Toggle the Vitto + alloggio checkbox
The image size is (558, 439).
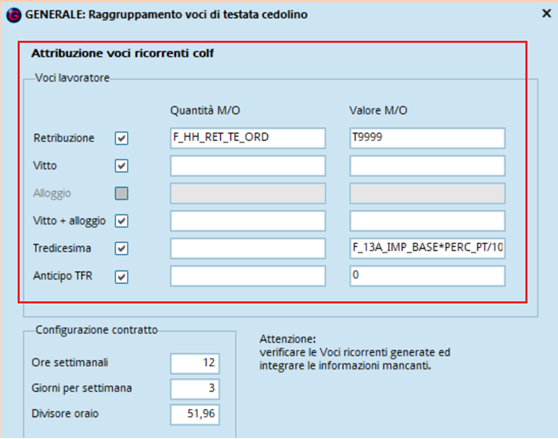(121, 221)
